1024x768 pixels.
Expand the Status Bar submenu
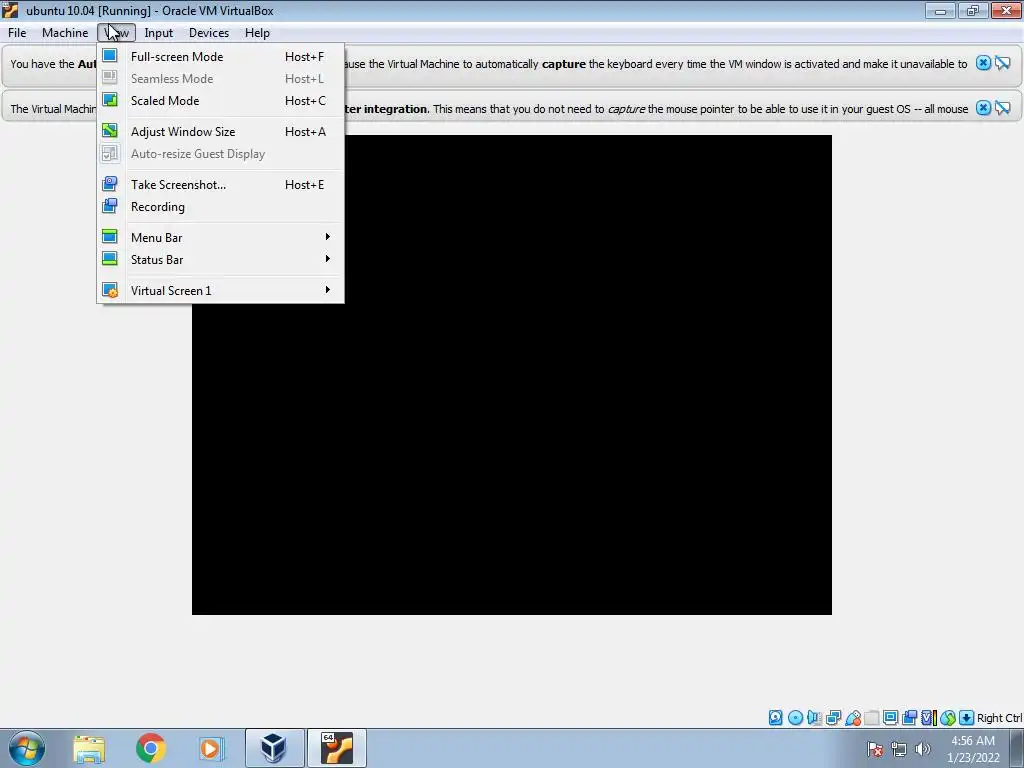tap(220, 260)
